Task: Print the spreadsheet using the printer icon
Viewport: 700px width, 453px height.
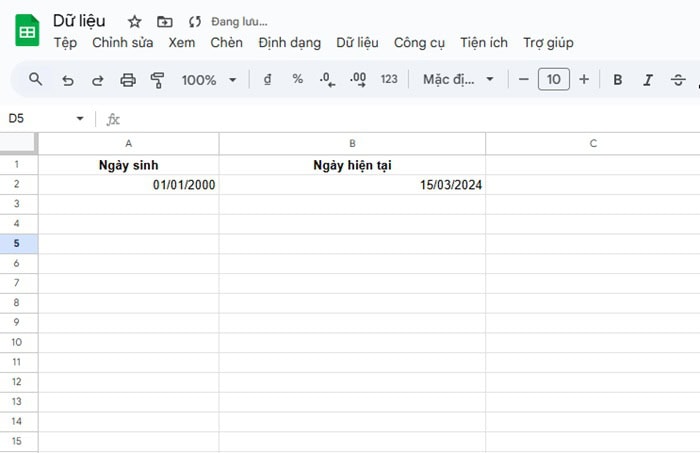Action: 127,79
